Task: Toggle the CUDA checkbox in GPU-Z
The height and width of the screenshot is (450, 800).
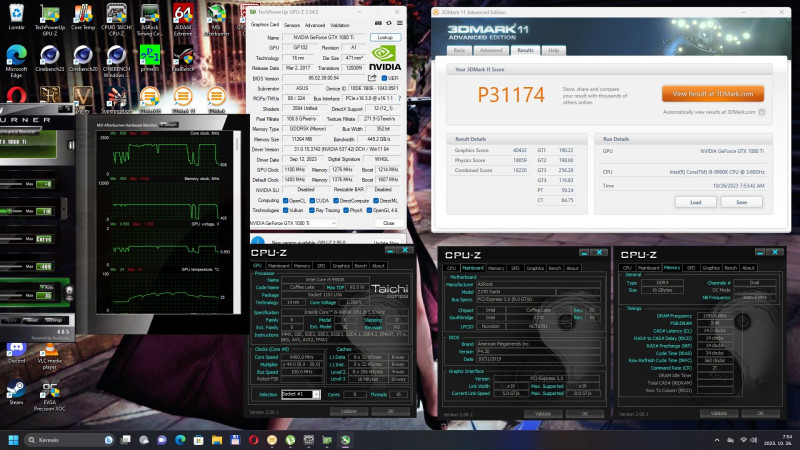Action: 312,201
